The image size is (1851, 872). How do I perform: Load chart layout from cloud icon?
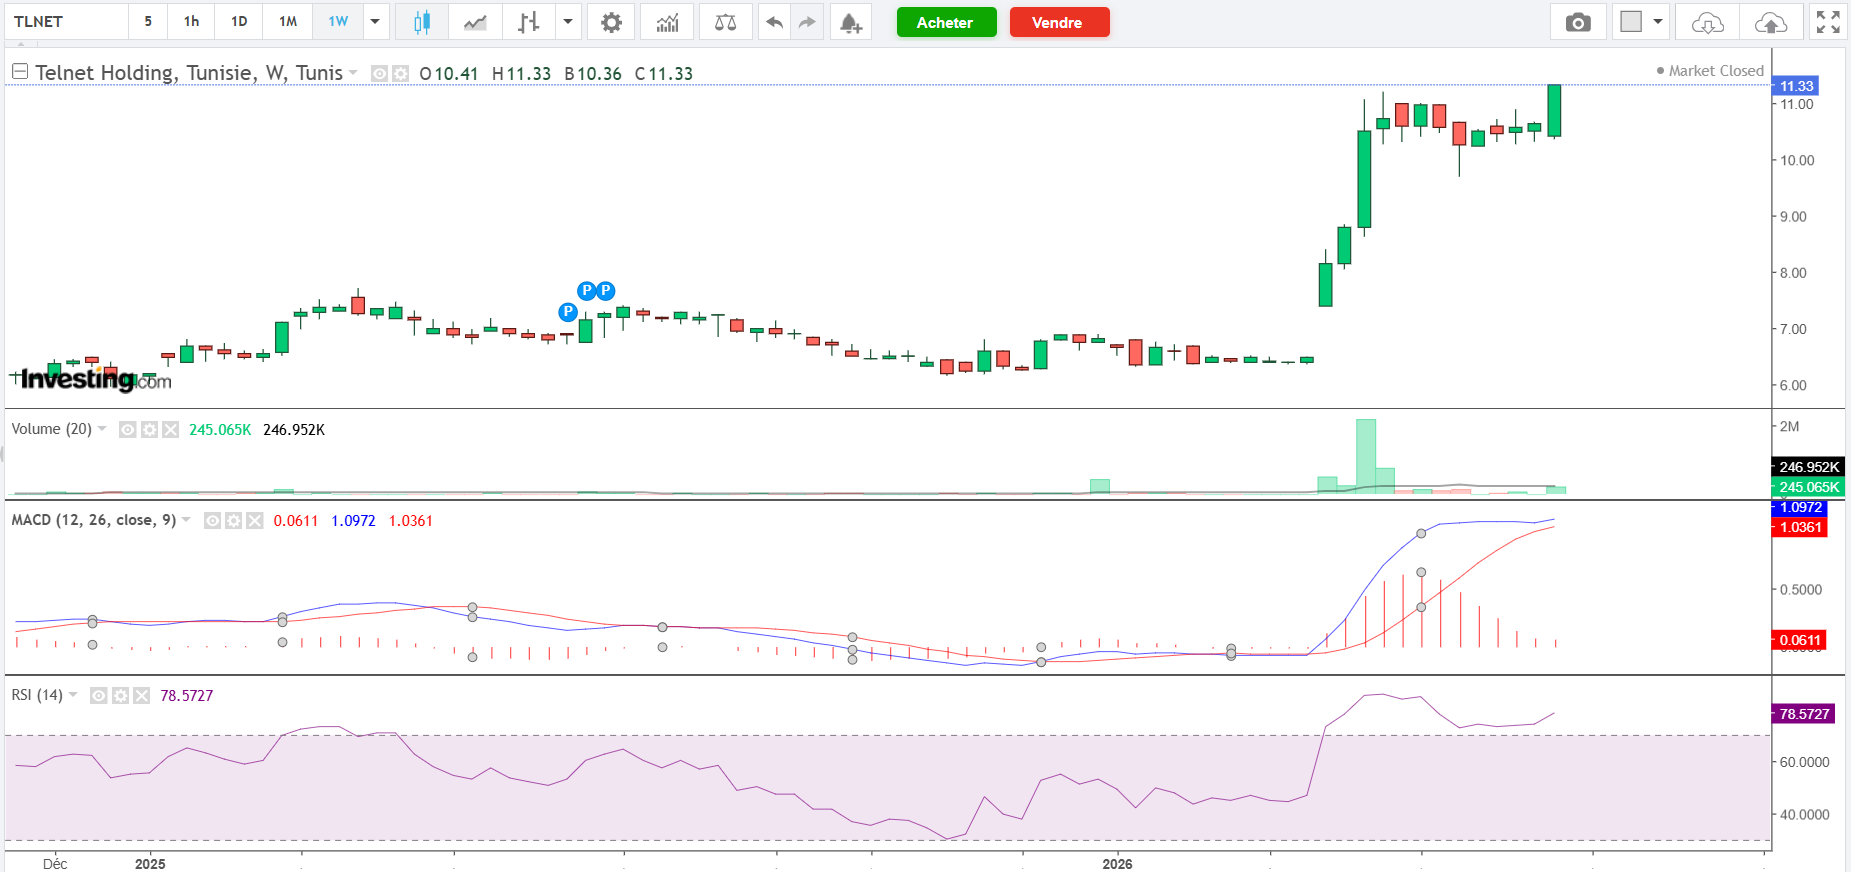point(1707,22)
